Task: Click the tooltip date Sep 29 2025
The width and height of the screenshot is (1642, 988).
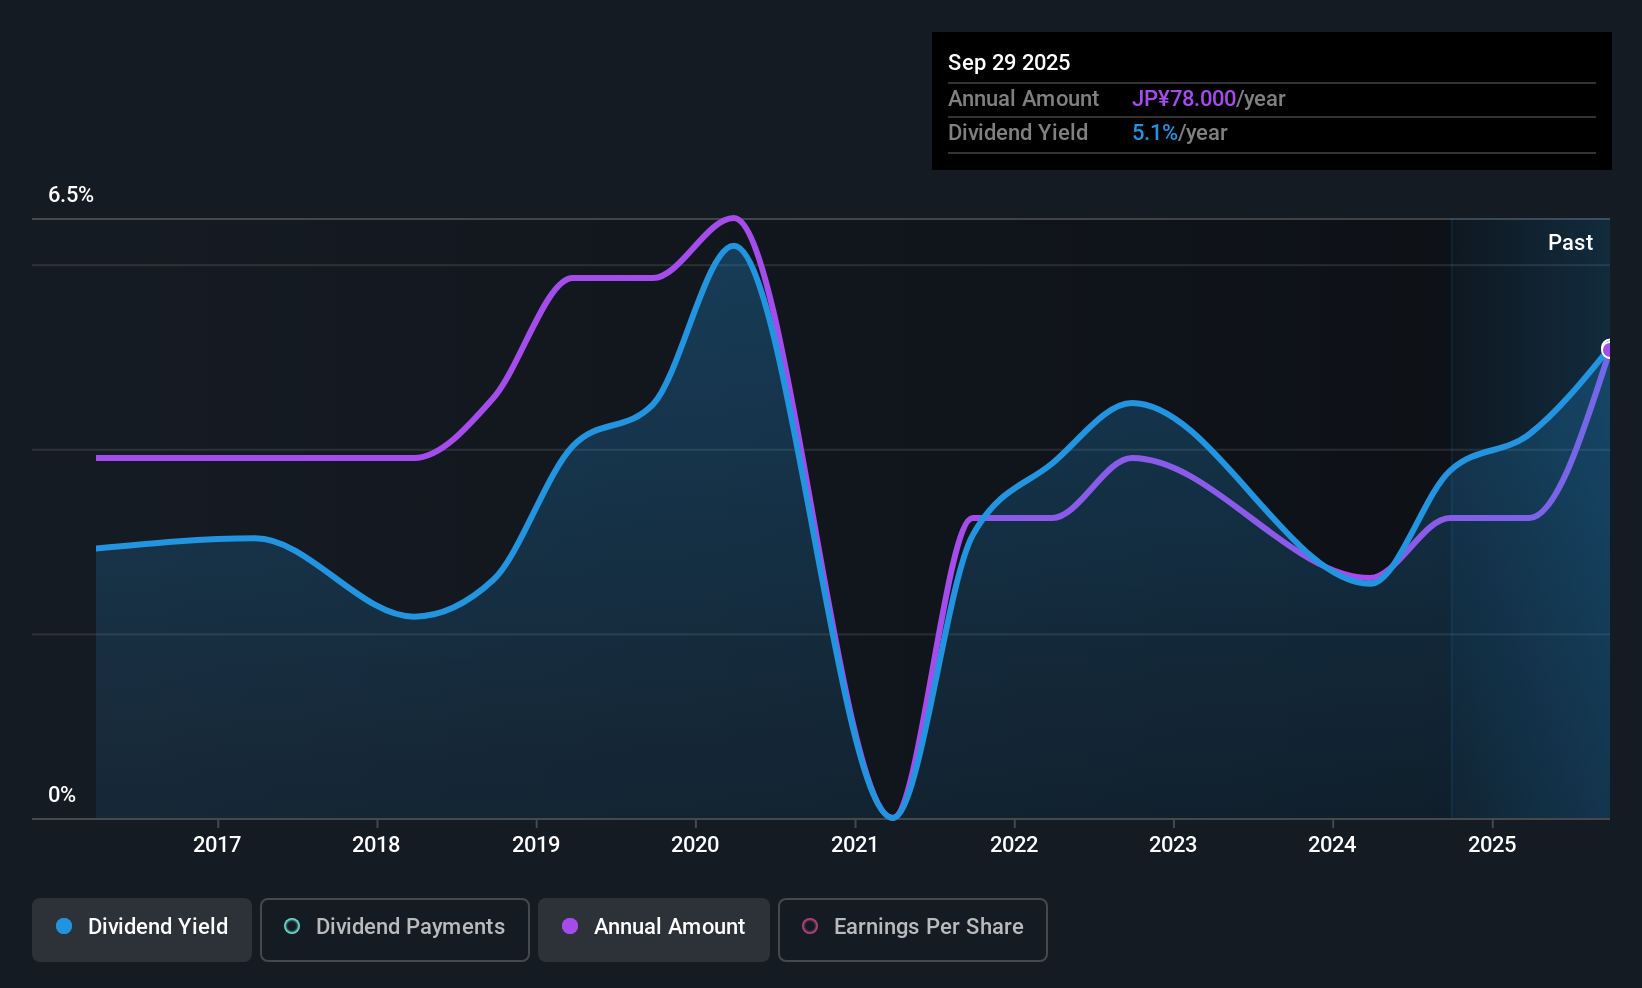Action: [x=1009, y=63]
